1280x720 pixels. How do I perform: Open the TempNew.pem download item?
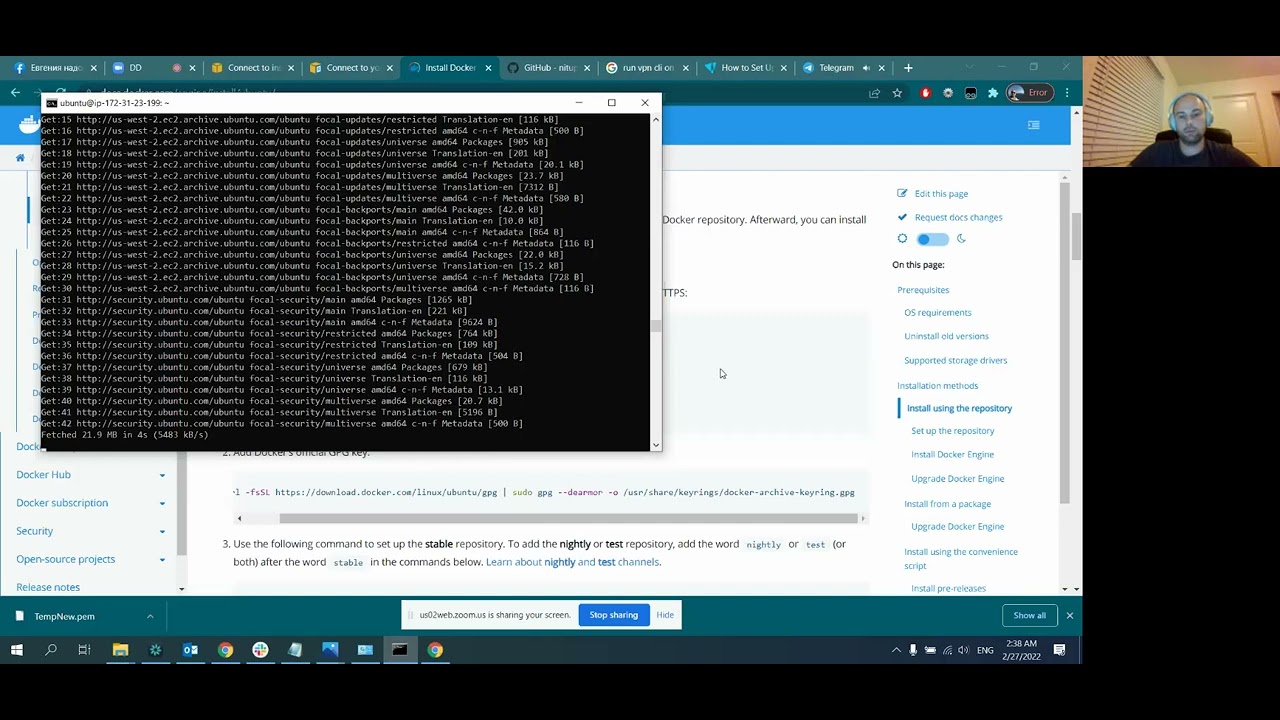[65, 616]
